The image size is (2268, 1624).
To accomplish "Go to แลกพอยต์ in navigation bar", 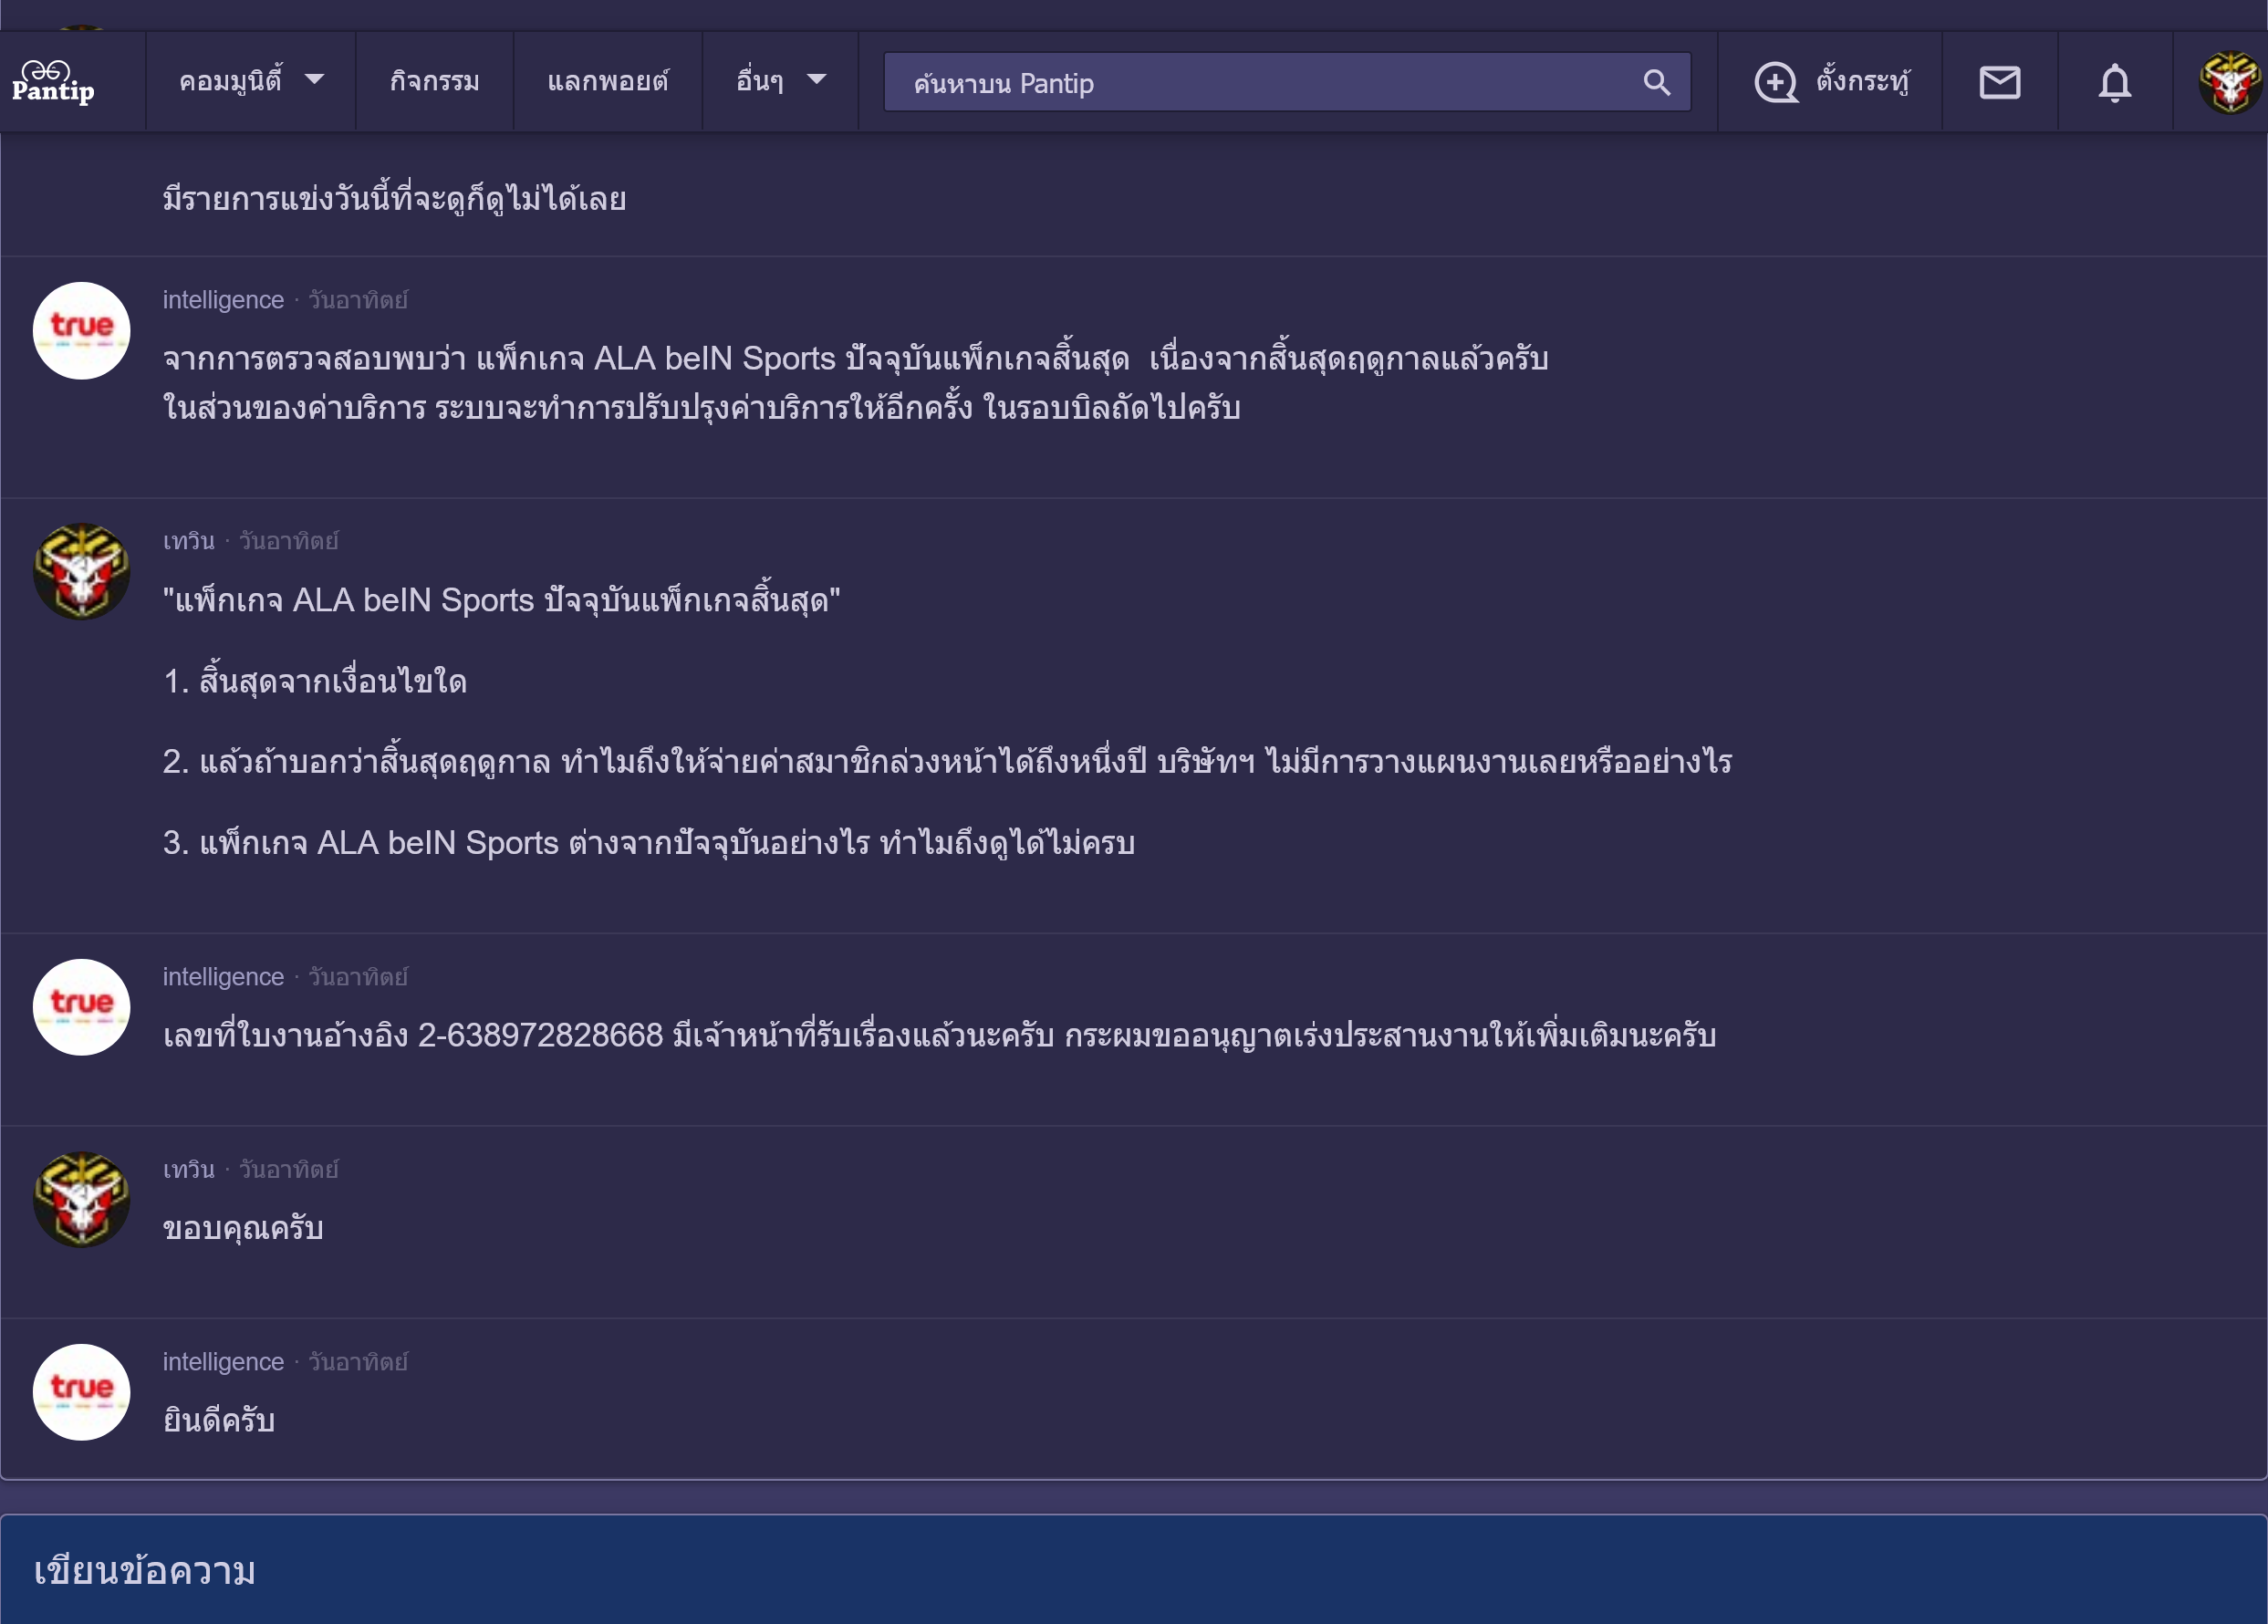I will point(607,81).
